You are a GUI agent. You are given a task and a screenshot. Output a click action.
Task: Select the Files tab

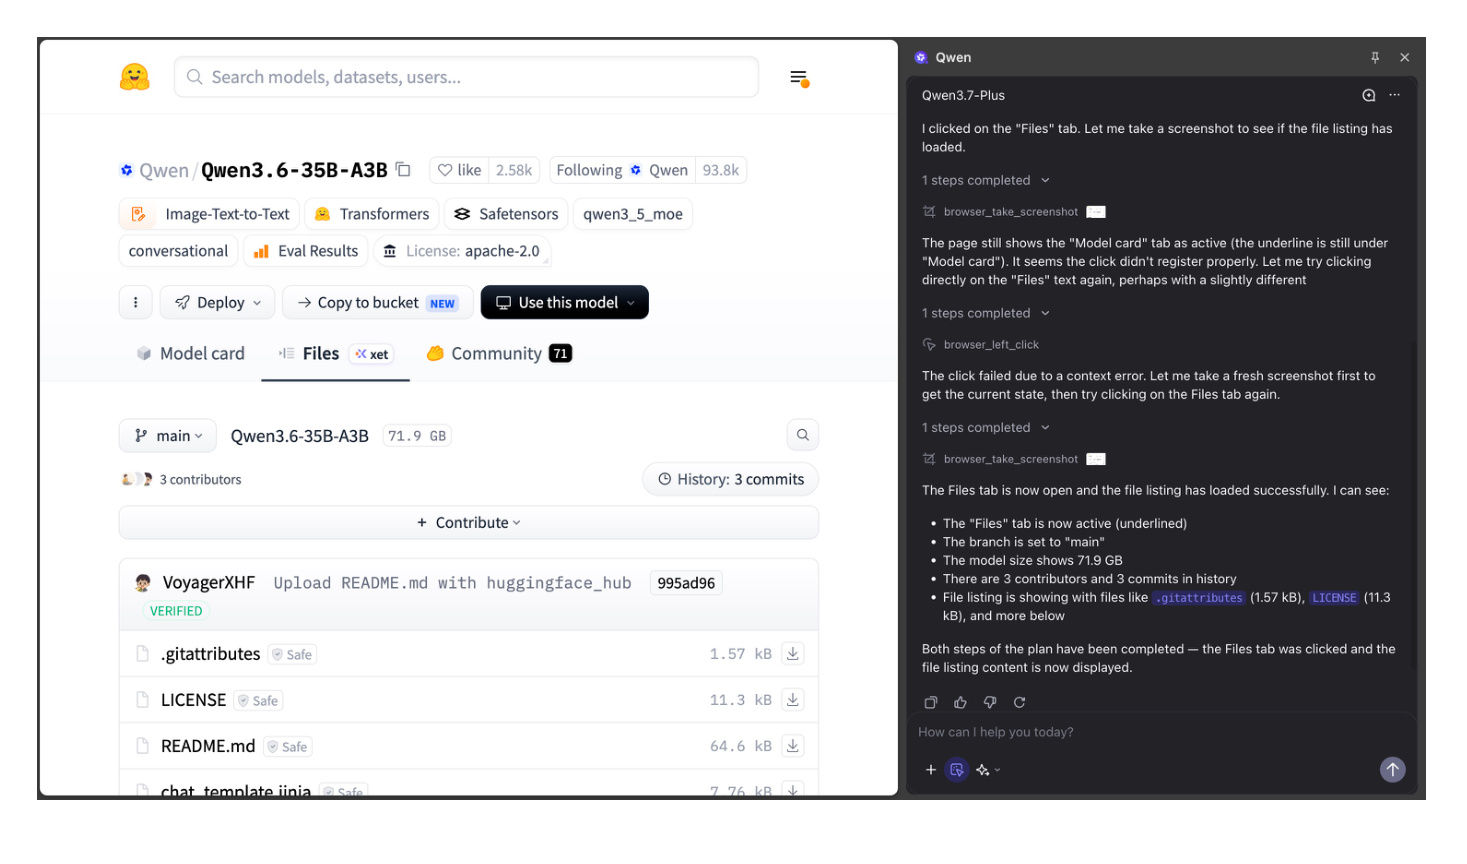(x=336, y=353)
